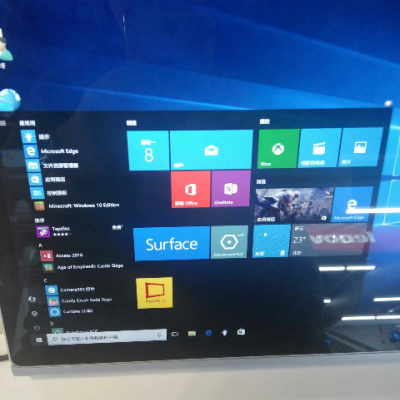Open the Movies & TV tile
Image resolution: width=400 pixels, height=400 pixels.
(x=319, y=148)
